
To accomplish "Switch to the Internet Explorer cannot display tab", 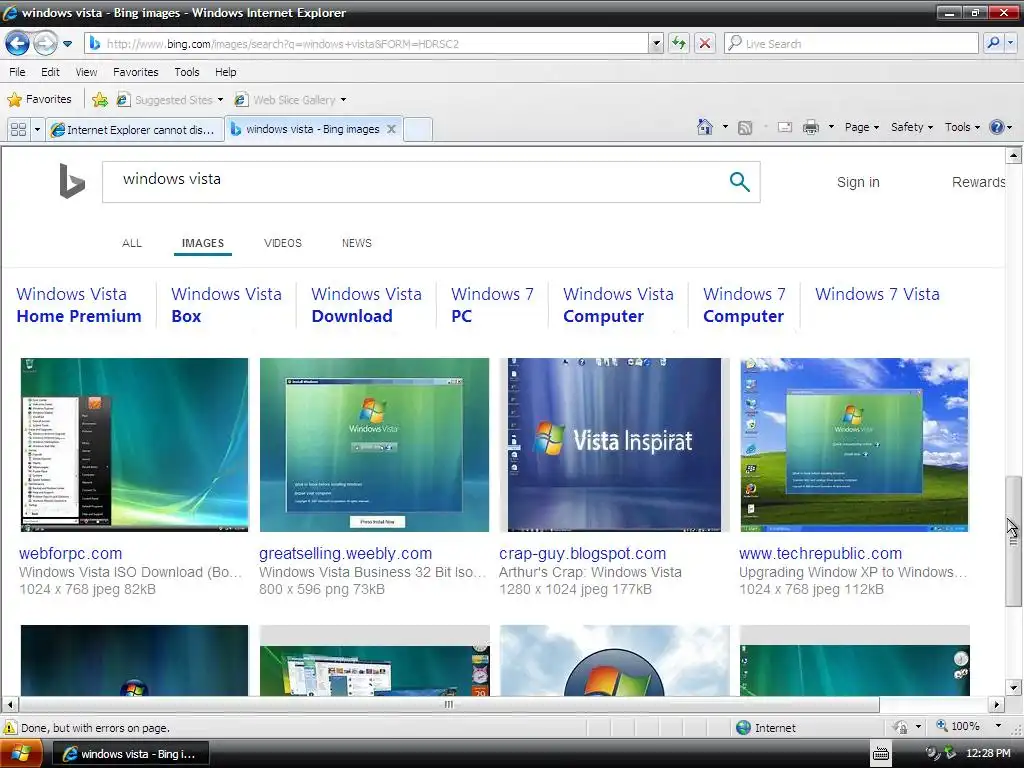I will click(135, 129).
